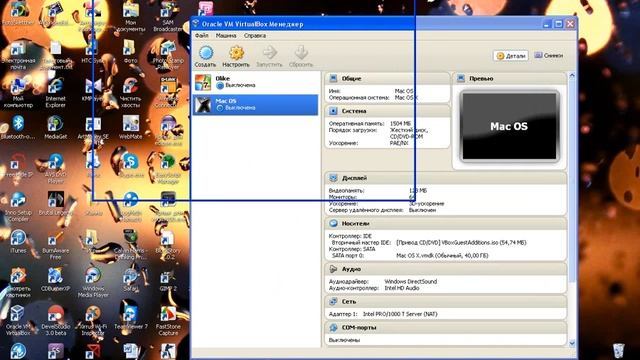Click the COM-порты section header
640x360 pixels.
[446, 327]
